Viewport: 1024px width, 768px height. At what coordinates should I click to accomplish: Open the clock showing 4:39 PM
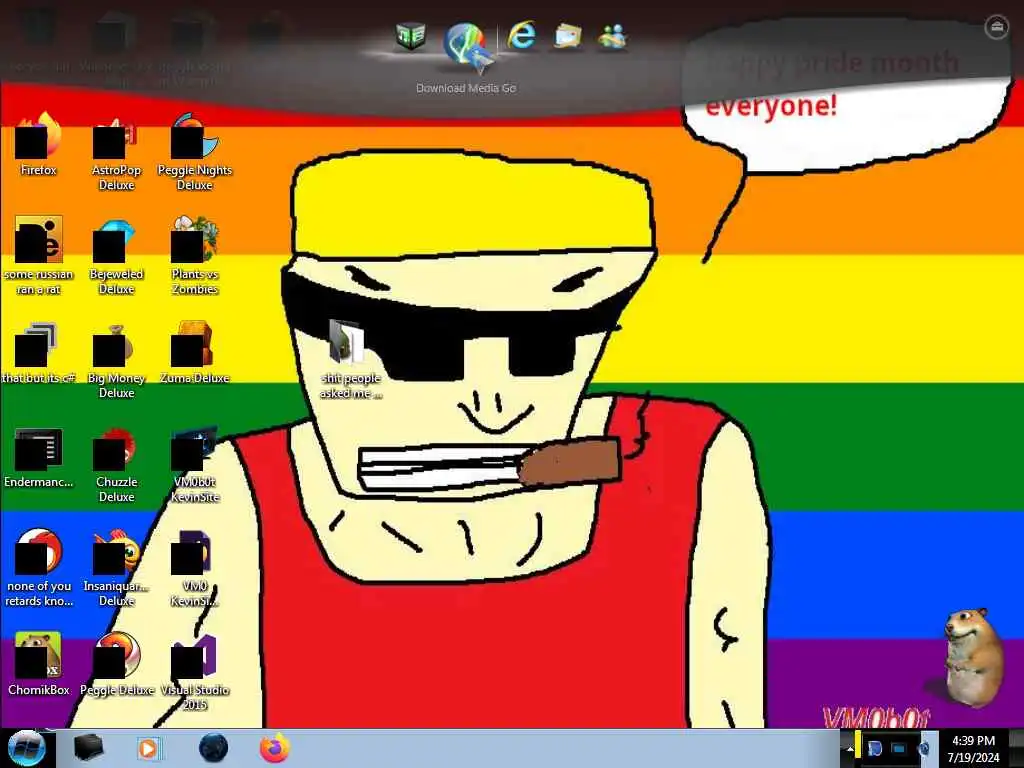[x=973, y=748]
